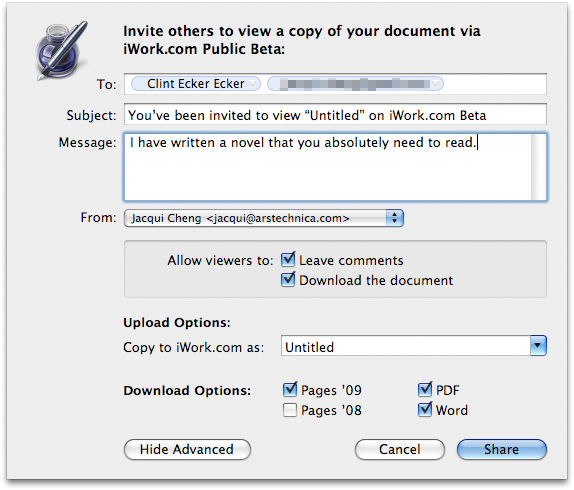Click the From popup stepper arrows

click(x=395, y=218)
